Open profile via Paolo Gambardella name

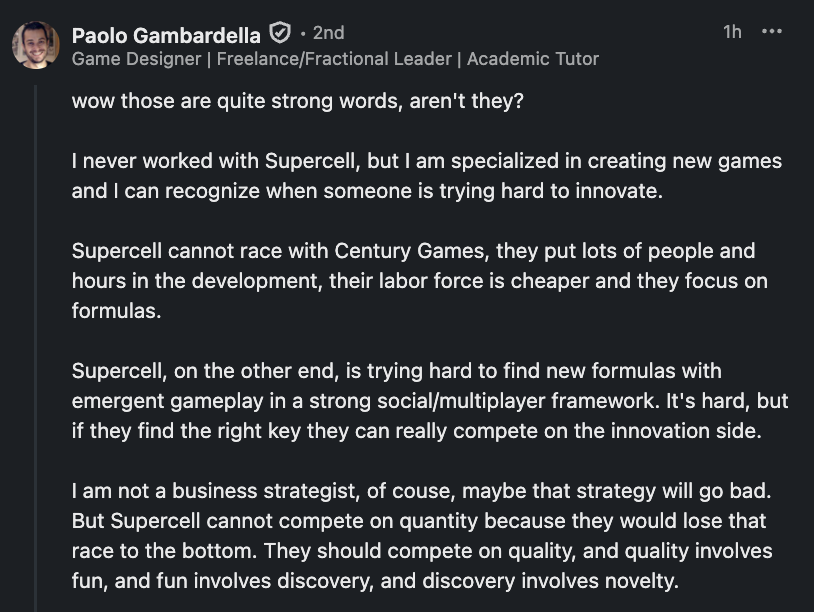[165, 34]
